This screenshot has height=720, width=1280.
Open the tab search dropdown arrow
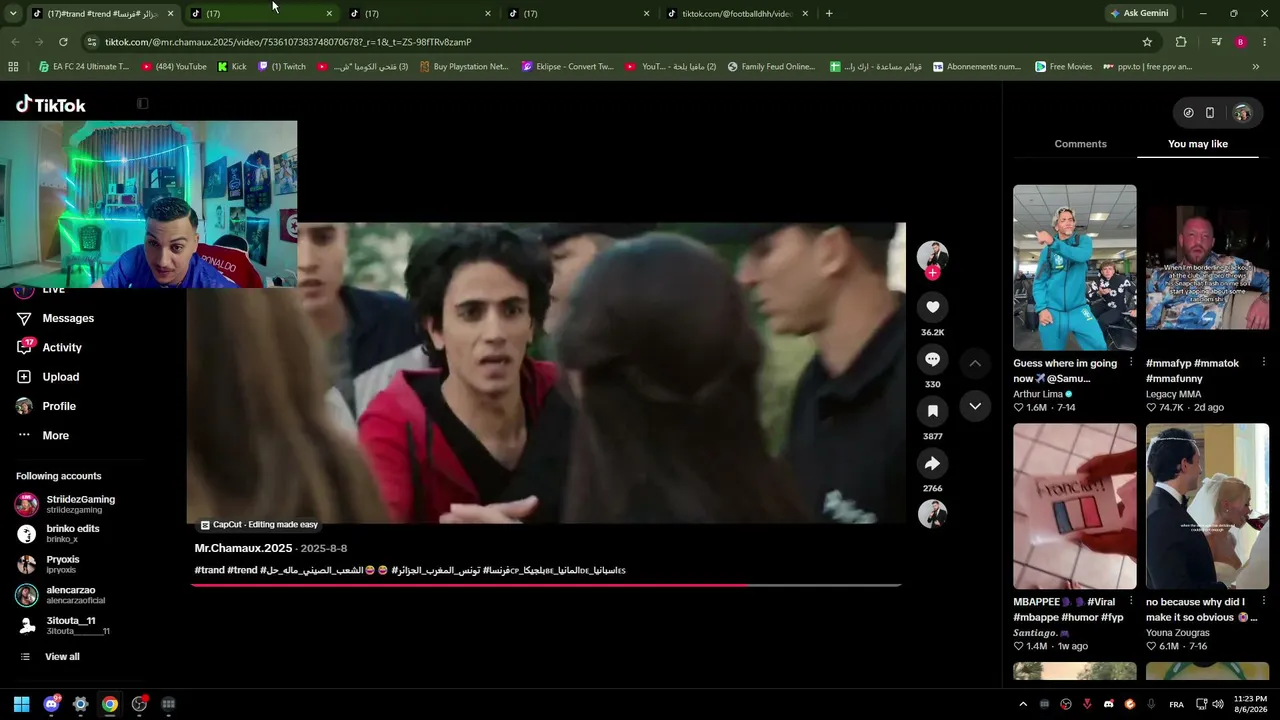[13, 13]
